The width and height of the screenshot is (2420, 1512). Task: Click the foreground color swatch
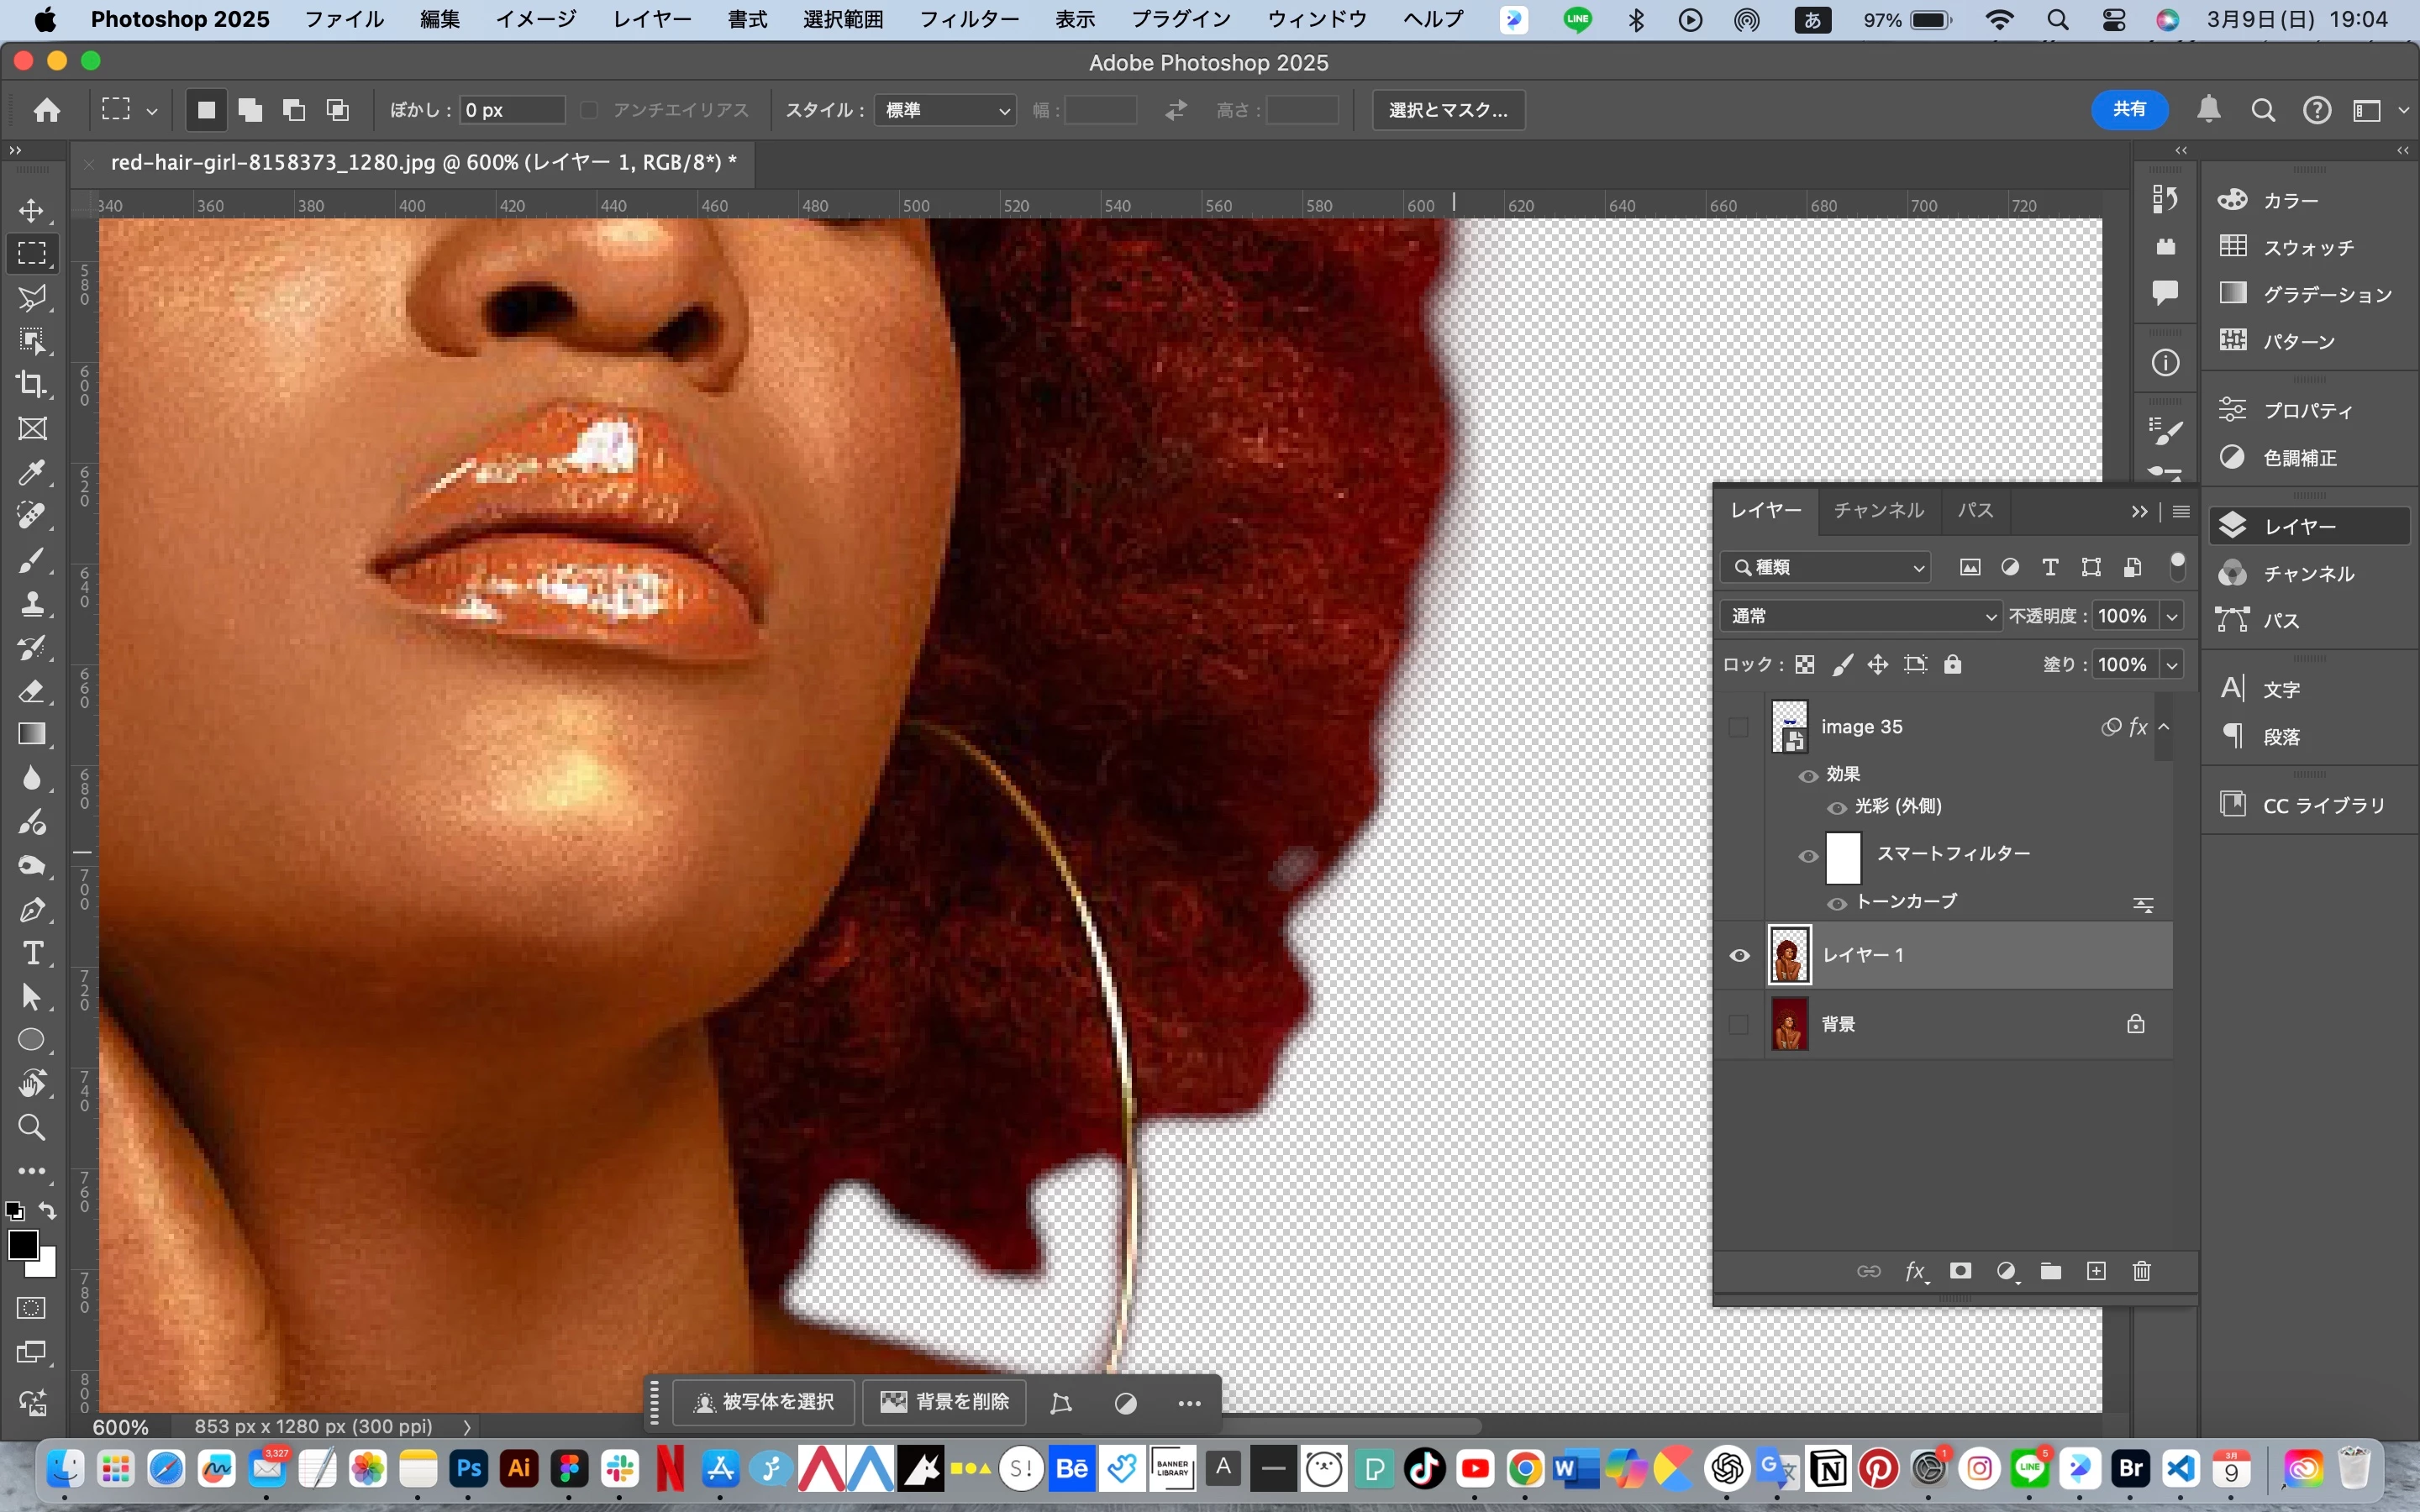pos(22,1245)
